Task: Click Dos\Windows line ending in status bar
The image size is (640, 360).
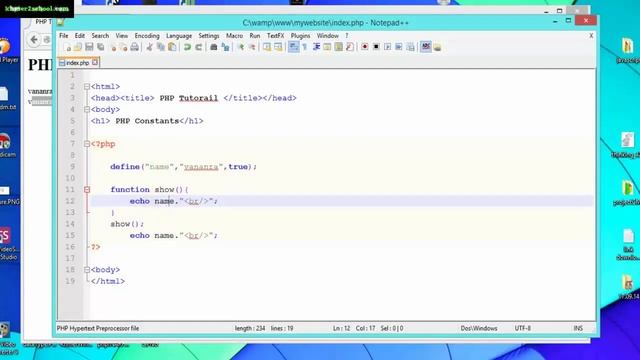Action: click(x=479, y=328)
